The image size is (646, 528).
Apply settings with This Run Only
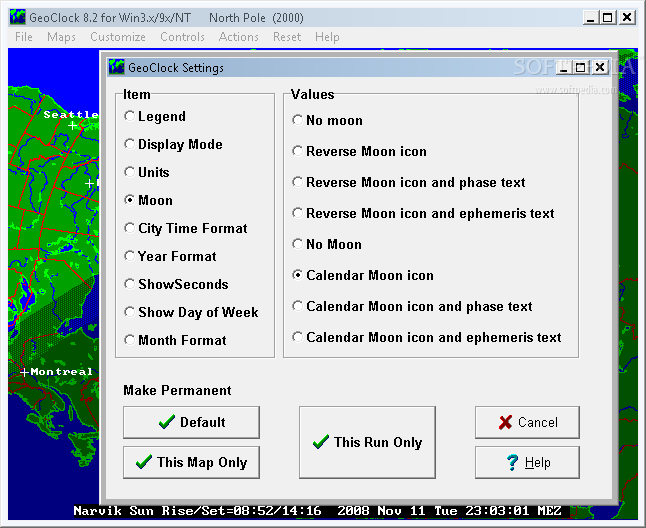click(x=367, y=442)
